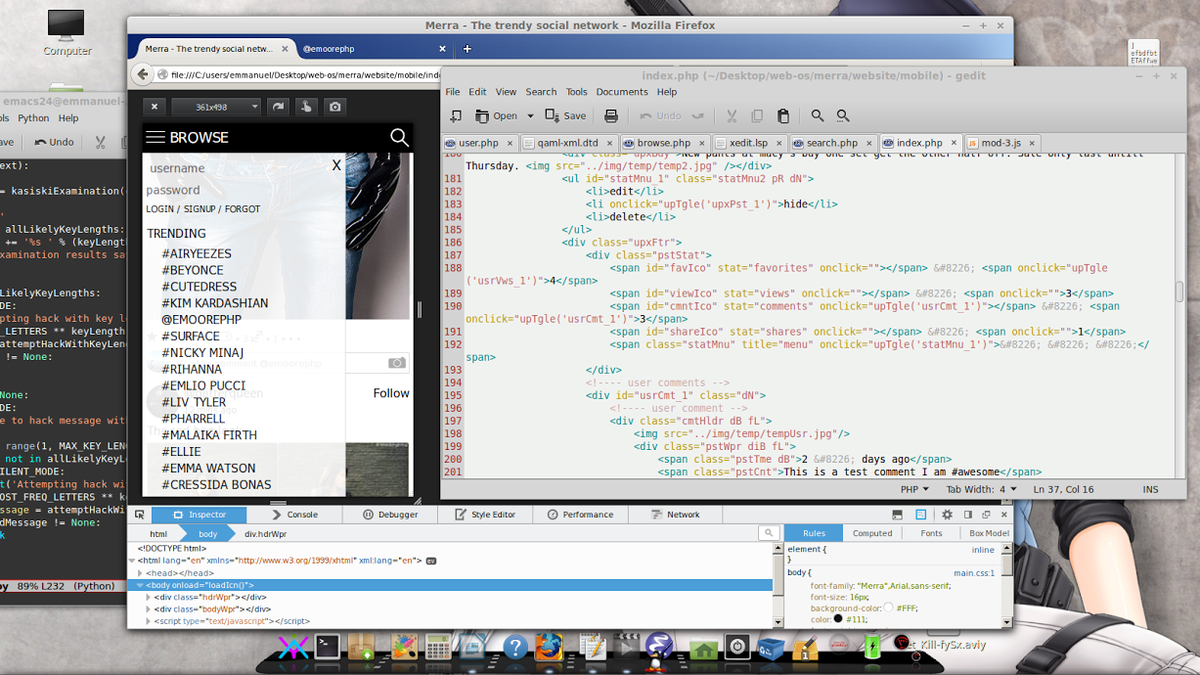Open the gedit Search menu
Screen dimensions: 1200x675
click(541, 92)
